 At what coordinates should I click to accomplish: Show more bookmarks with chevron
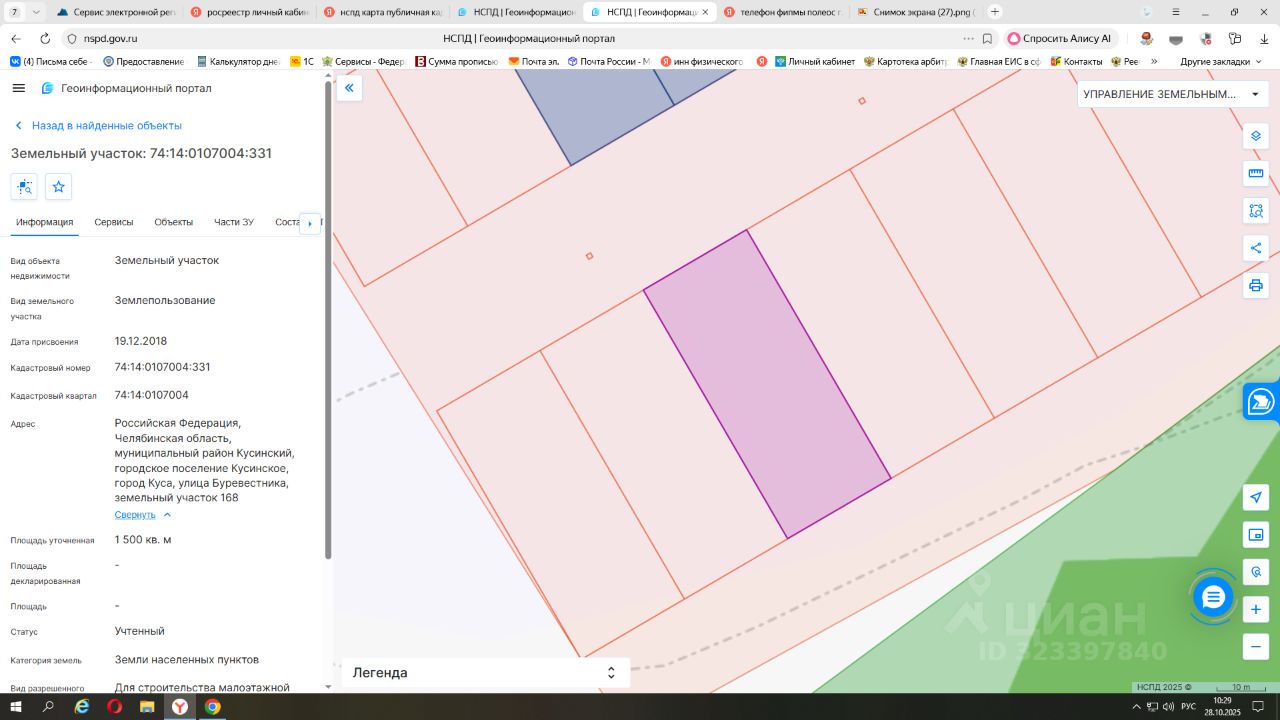pyautogui.click(x=1154, y=61)
